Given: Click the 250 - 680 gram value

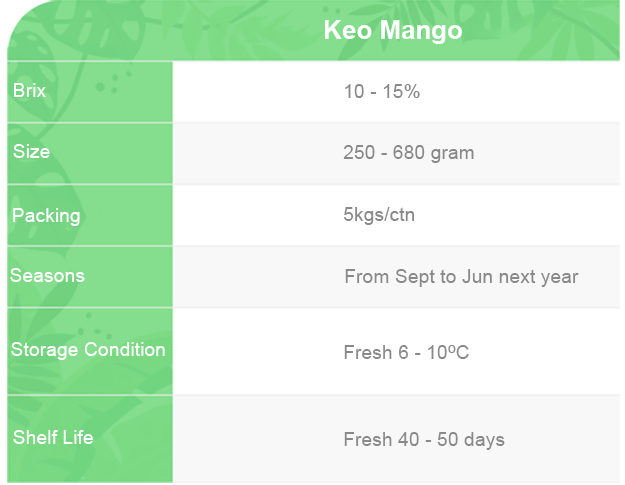Looking at the screenshot, I should tap(408, 153).
